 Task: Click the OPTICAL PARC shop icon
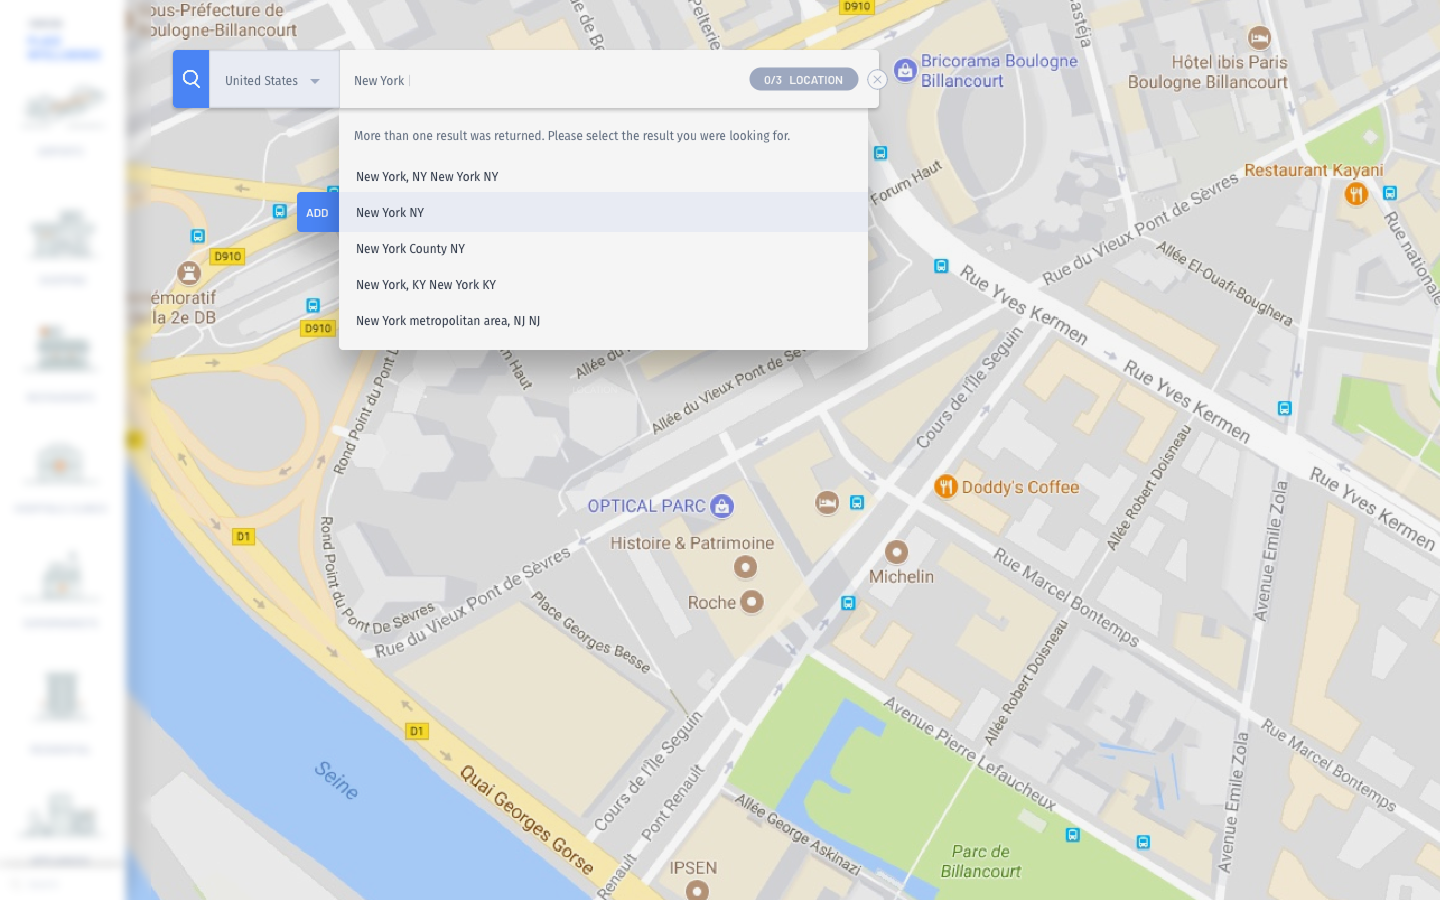coord(722,506)
